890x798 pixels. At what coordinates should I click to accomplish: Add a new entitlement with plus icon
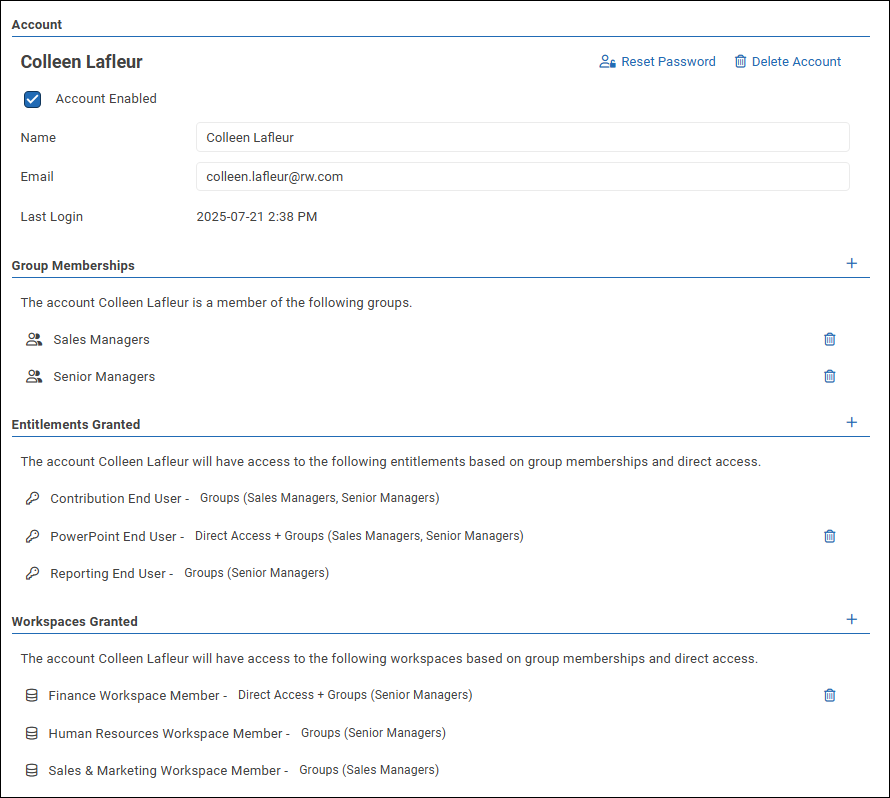pyautogui.click(x=852, y=423)
